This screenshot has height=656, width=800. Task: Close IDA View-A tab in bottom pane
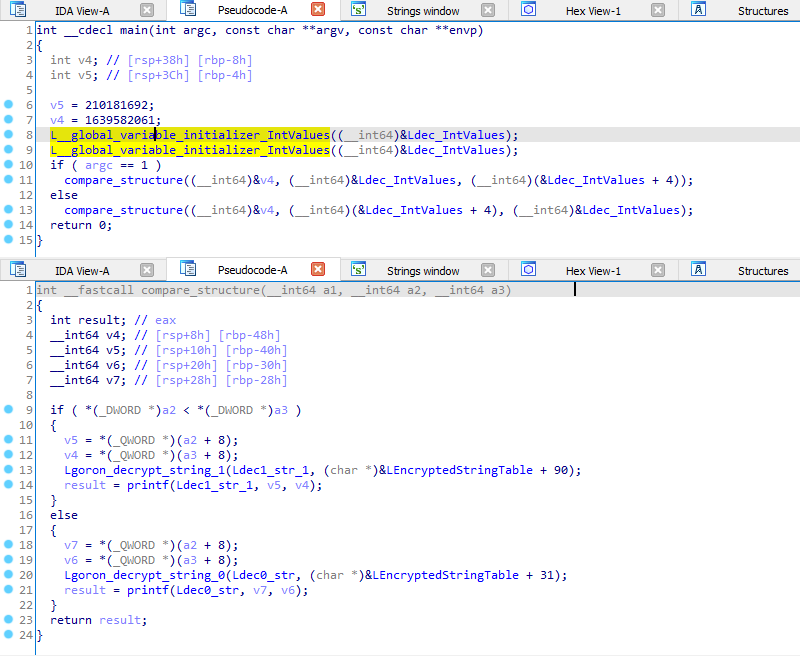pos(147,269)
